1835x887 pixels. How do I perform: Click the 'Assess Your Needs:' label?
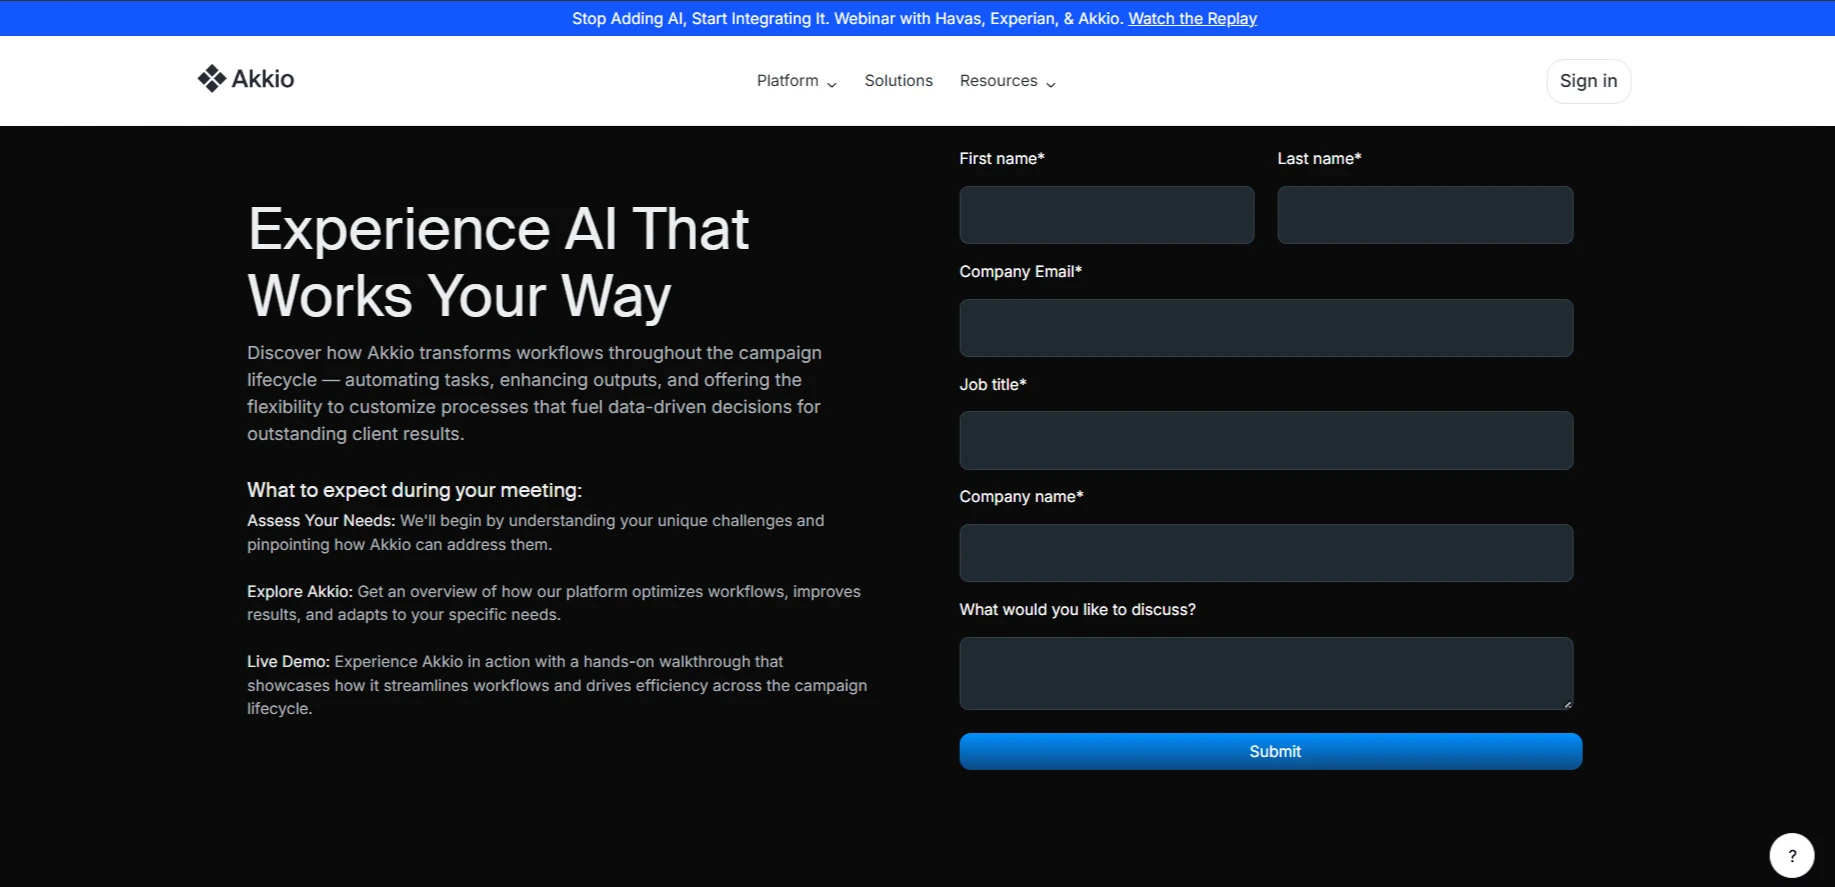321,521
